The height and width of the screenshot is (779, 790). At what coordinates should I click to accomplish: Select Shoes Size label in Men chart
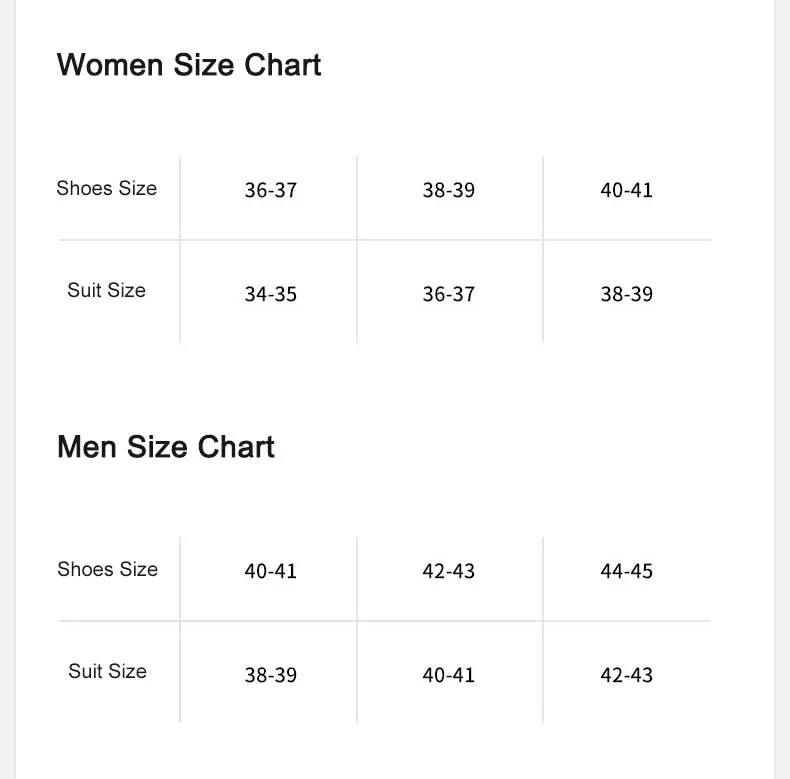[107, 569]
